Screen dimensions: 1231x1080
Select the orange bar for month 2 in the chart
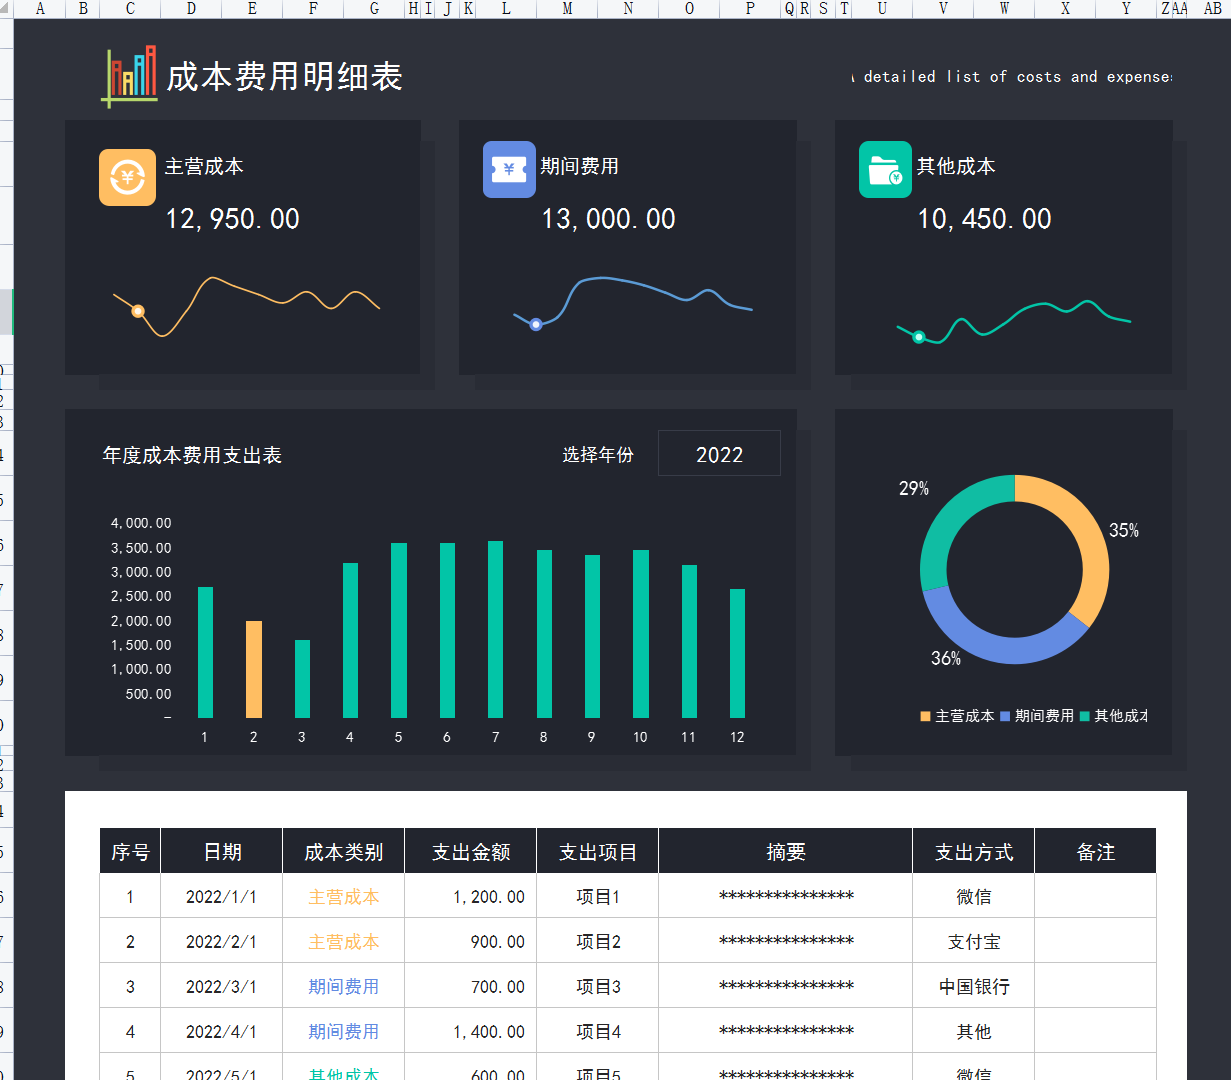click(253, 670)
